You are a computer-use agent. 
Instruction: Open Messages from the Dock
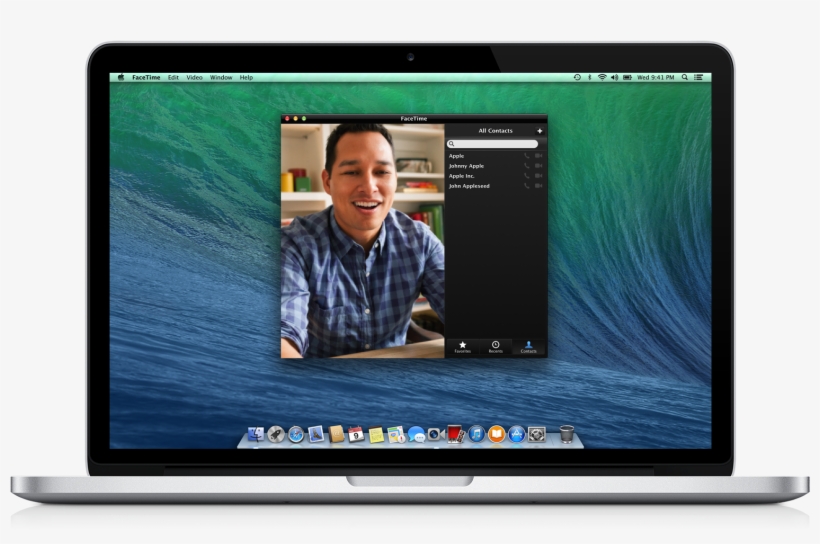[x=416, y=434]
